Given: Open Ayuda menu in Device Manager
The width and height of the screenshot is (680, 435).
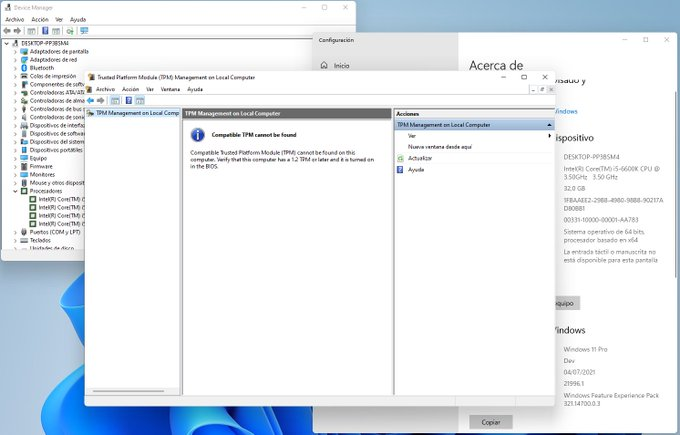Looking at the screenshot, I should point(78,20).
